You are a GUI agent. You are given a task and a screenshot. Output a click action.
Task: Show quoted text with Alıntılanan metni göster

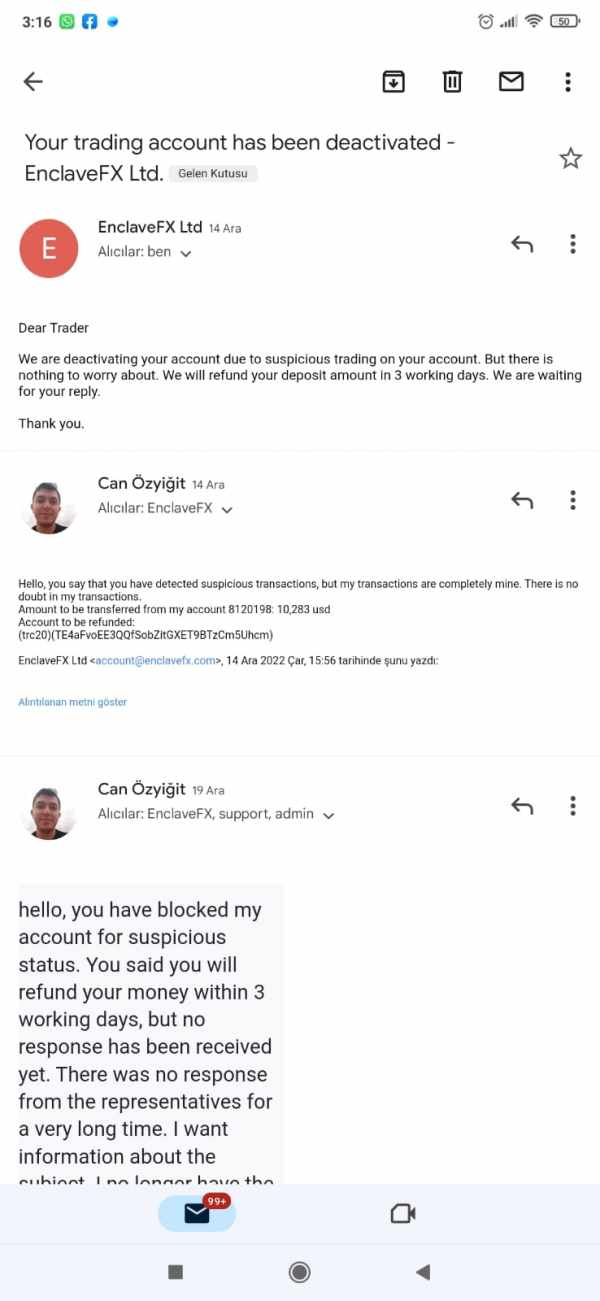click(x=73, y=702)
